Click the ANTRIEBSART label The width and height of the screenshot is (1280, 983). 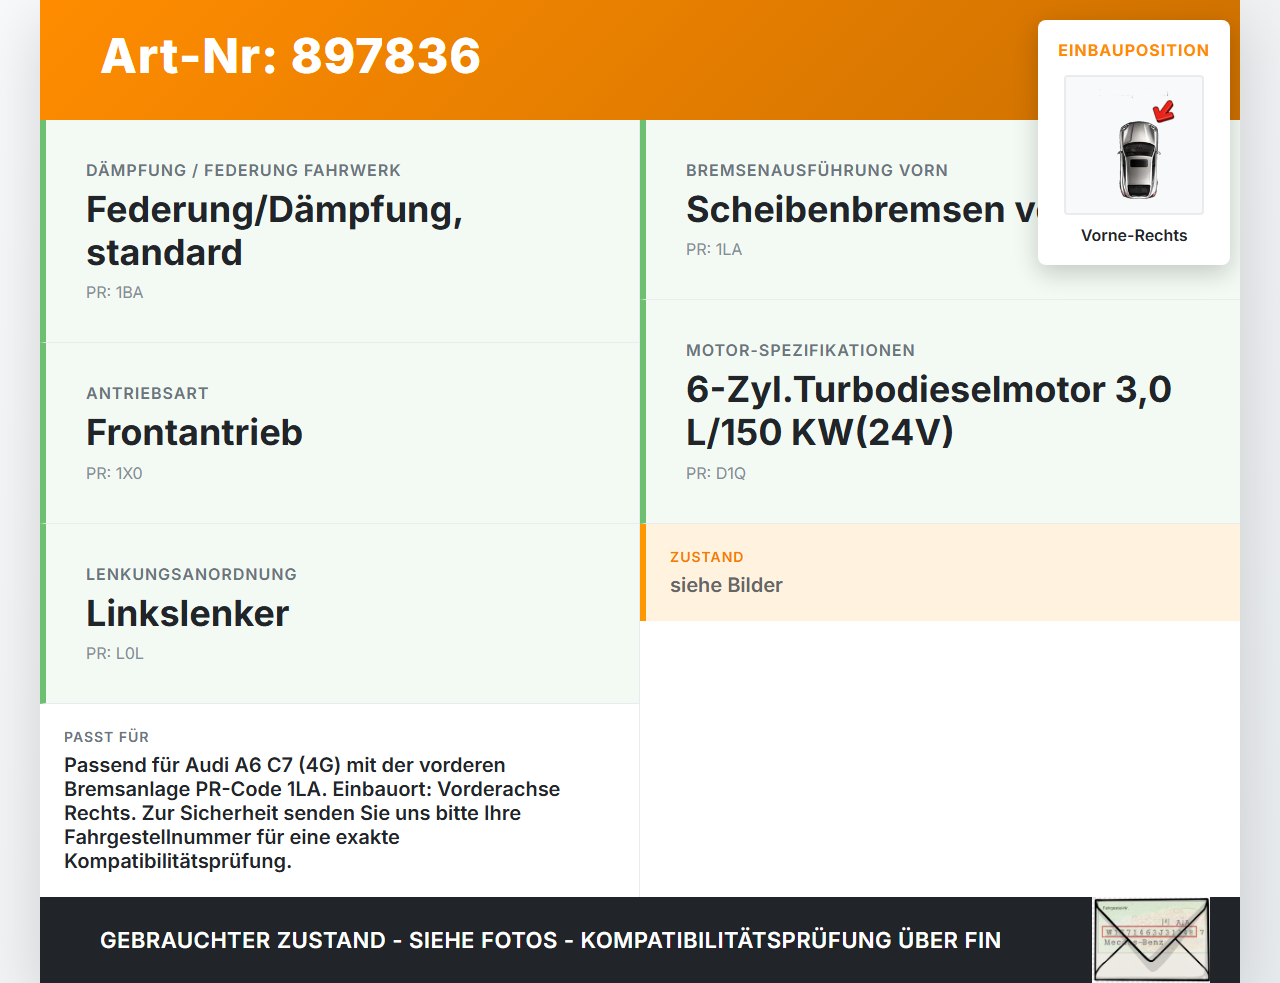coord(147,394)
